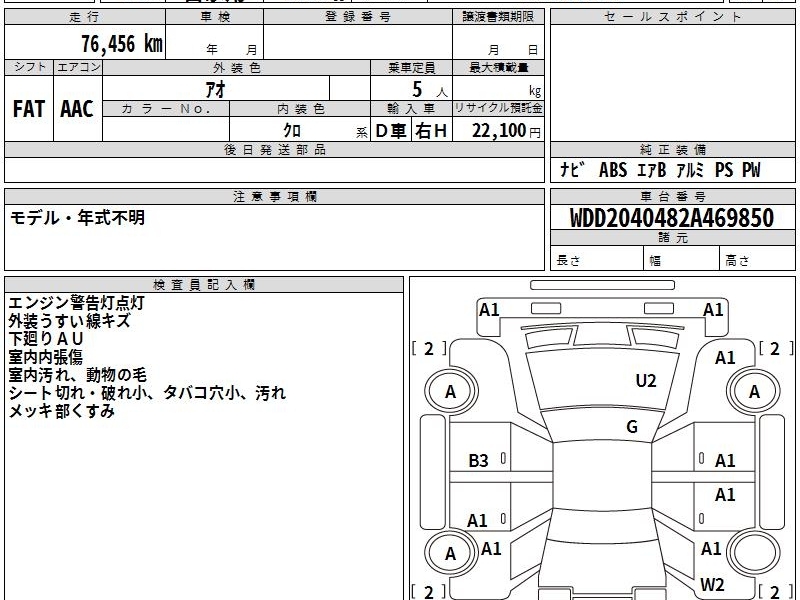Click the seating capacity value 5
Image resolution: width=800 pixels, height=600 pixels.
pyautogui.click(x=417, y=89)
